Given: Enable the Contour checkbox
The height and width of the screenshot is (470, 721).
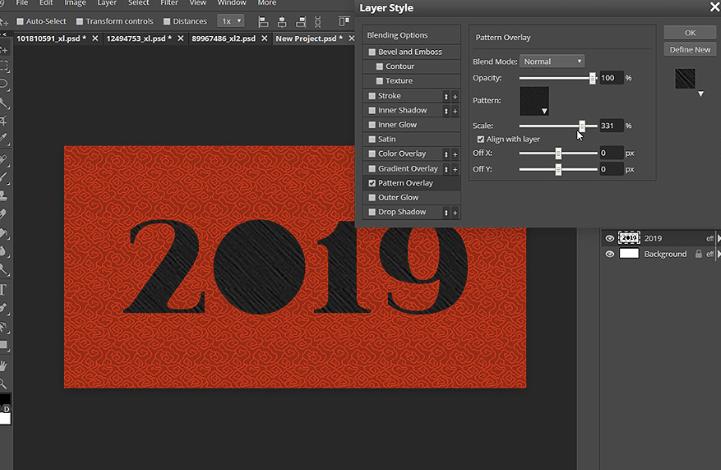Looking at the screenshot, I should [x=379, y=66].
